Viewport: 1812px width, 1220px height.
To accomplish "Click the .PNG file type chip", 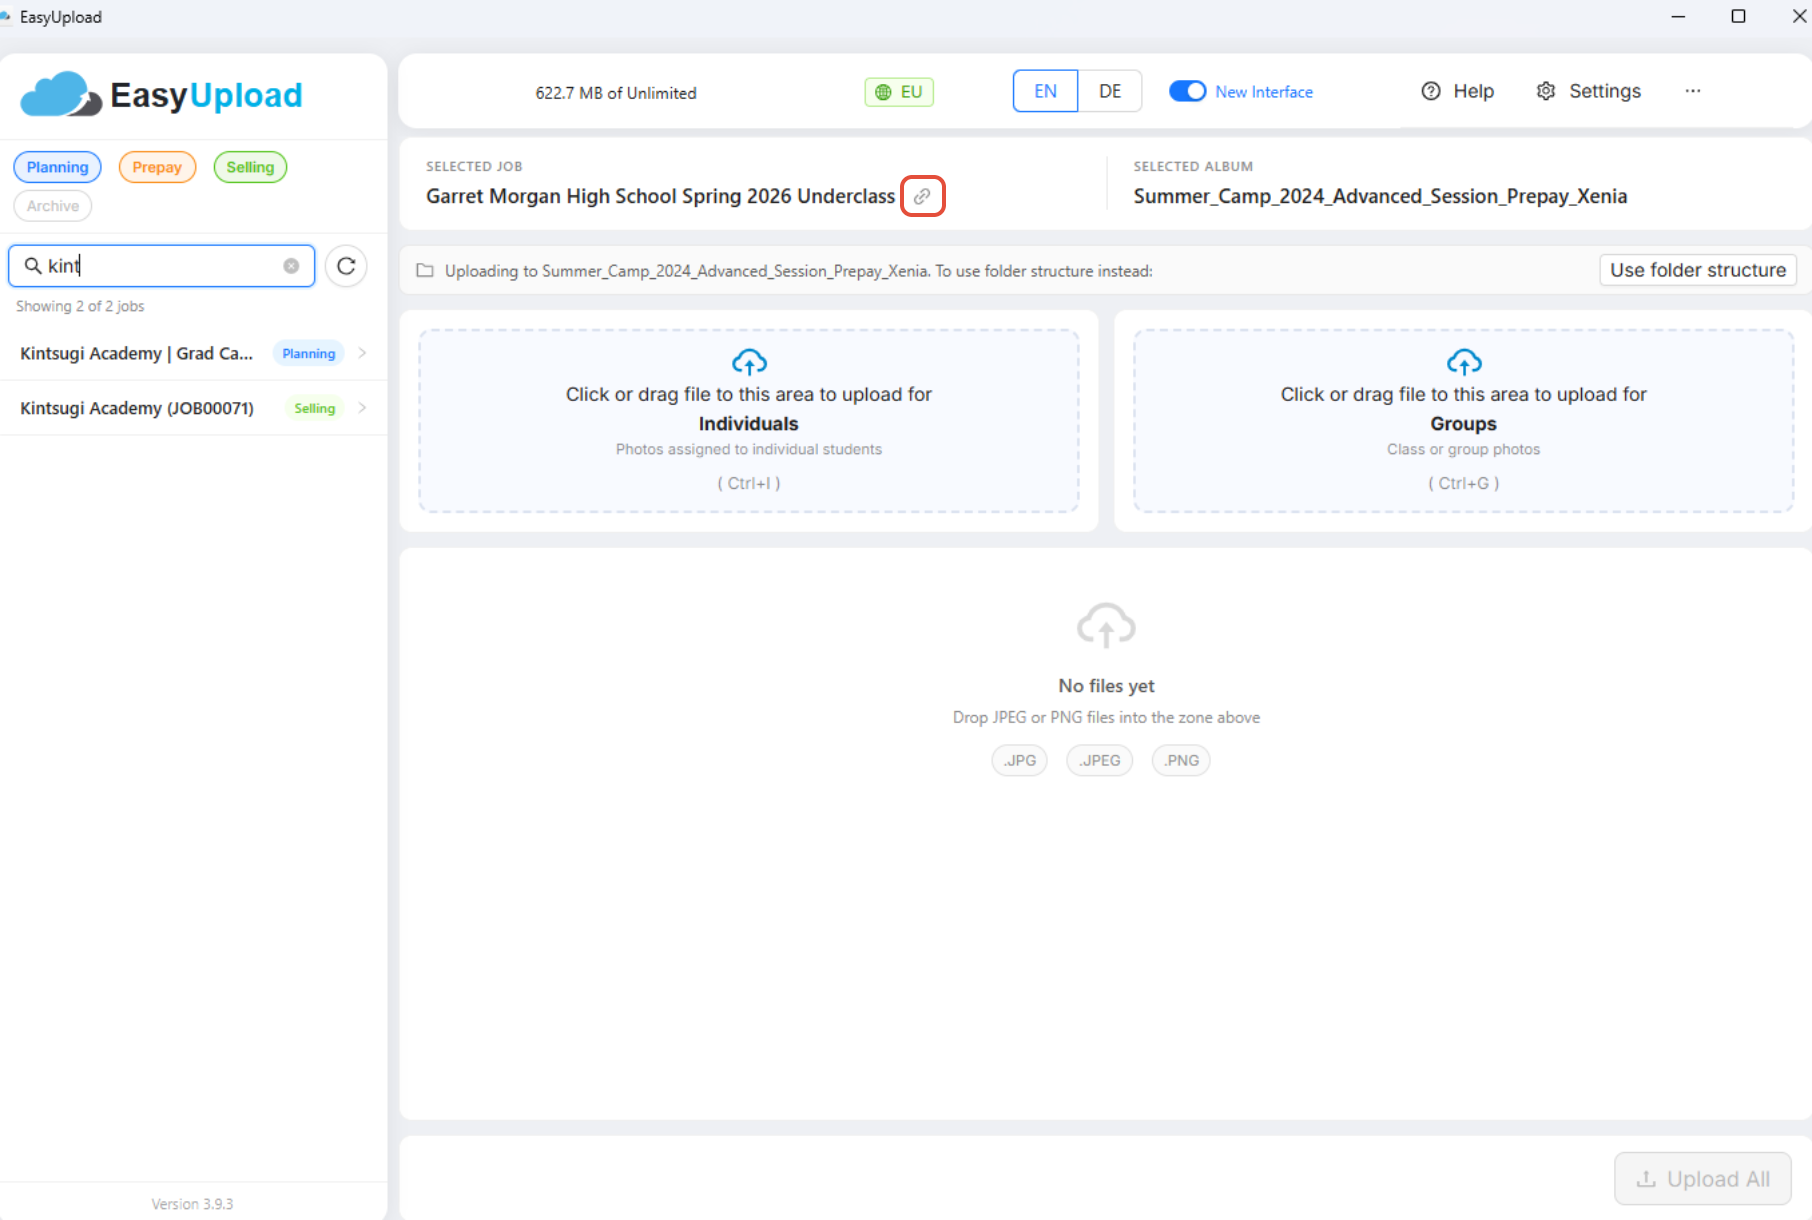I will [1181, 760].
